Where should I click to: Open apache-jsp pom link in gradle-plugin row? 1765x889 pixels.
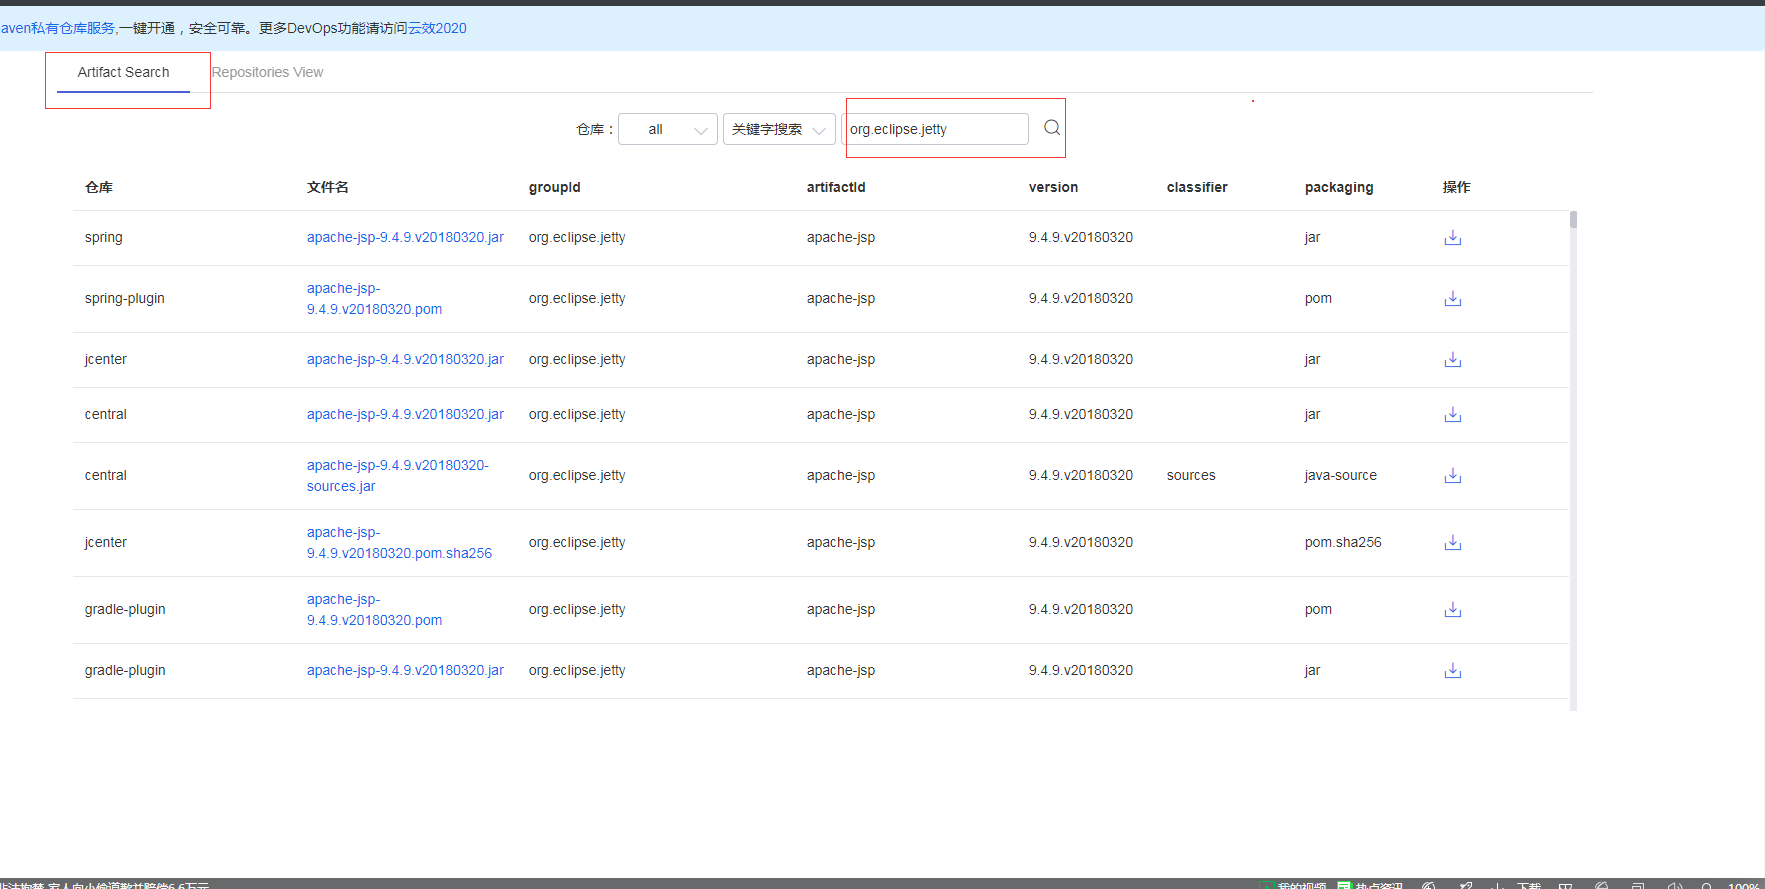374,610
